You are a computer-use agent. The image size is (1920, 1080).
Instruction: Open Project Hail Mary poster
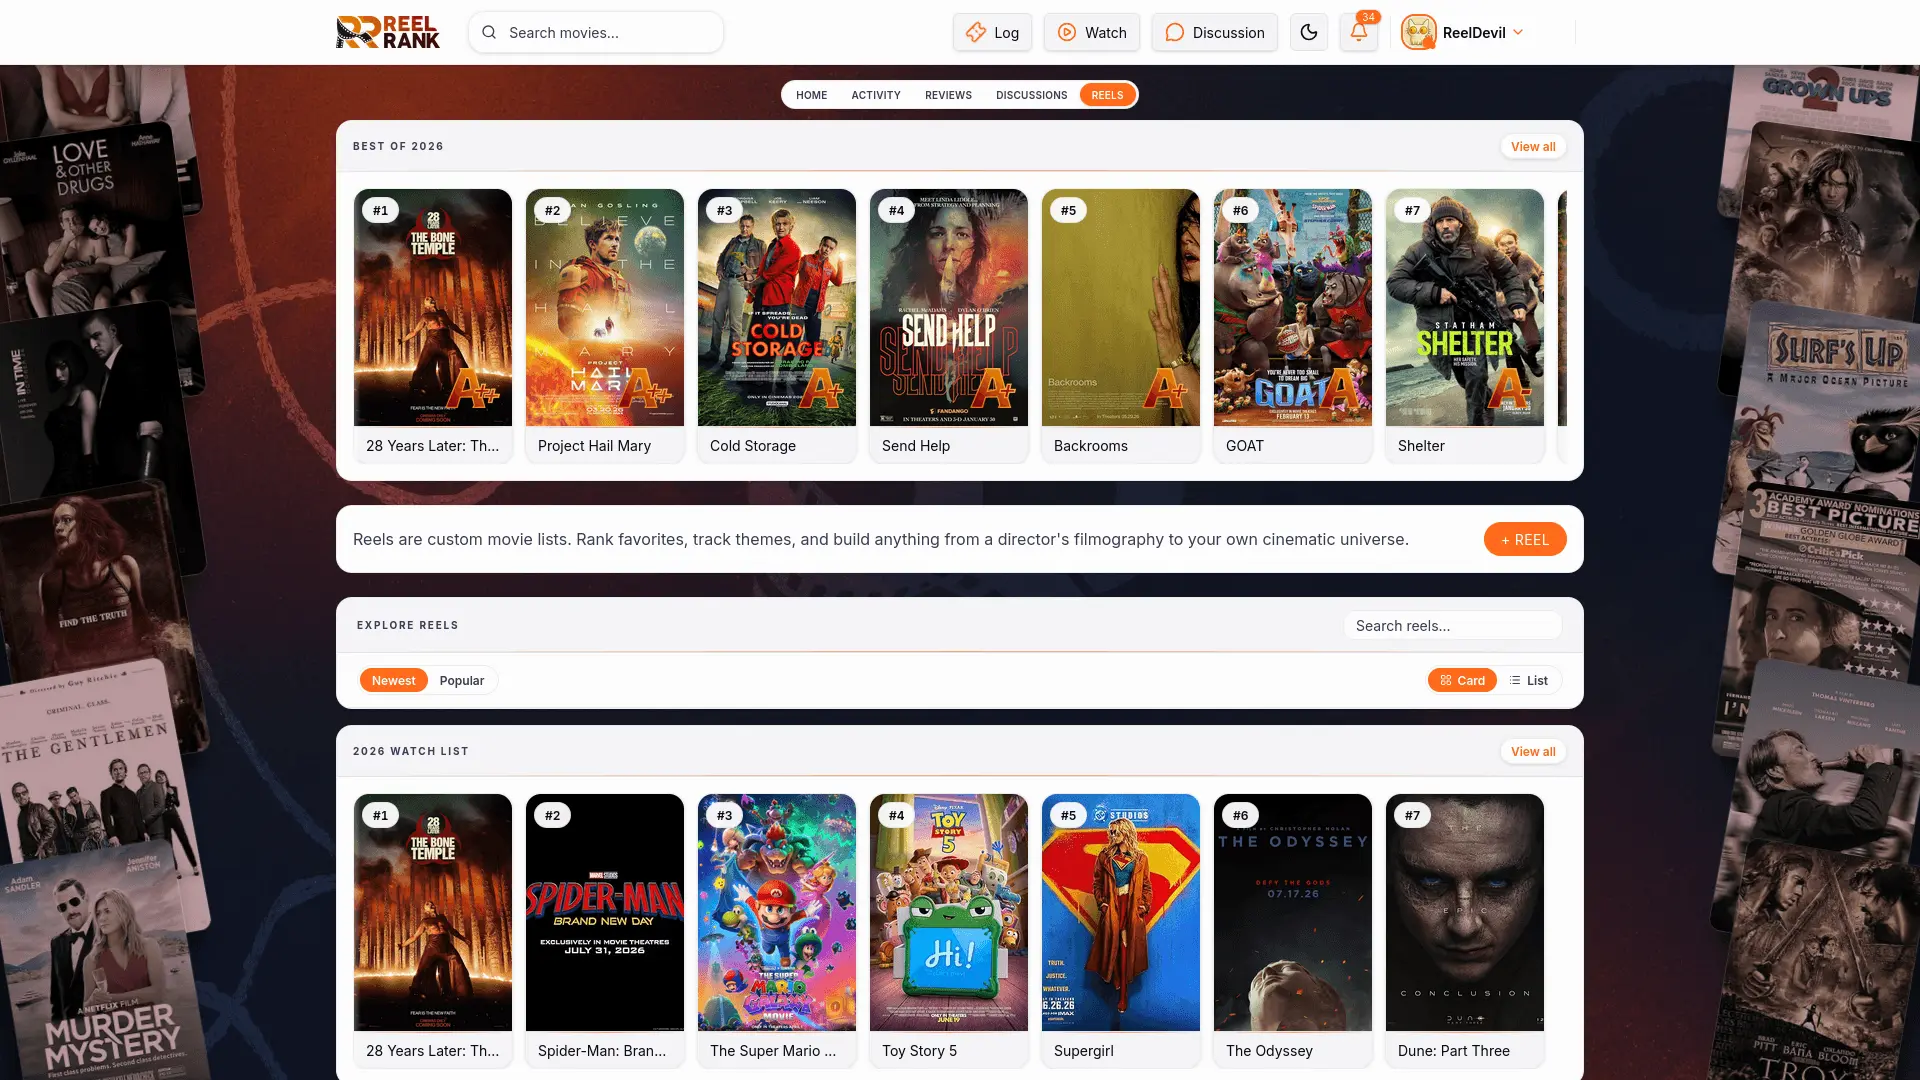(x=605, y=307)
